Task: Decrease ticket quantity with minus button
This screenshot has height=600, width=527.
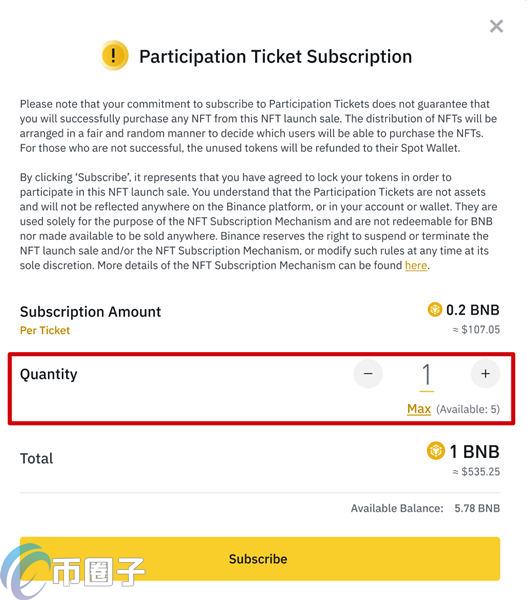Action: (368, 374)
